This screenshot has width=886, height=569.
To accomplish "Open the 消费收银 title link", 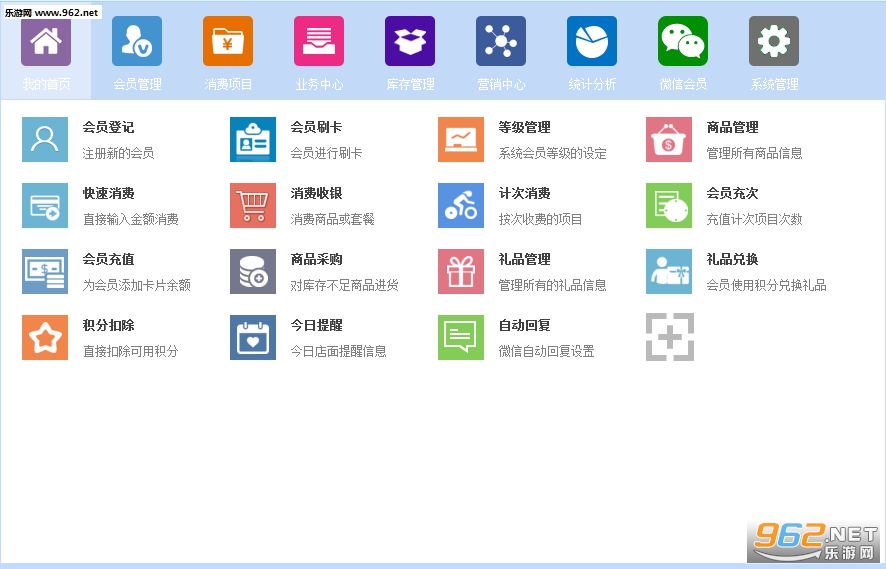I will pyautogui.click(x=316, y=193).
